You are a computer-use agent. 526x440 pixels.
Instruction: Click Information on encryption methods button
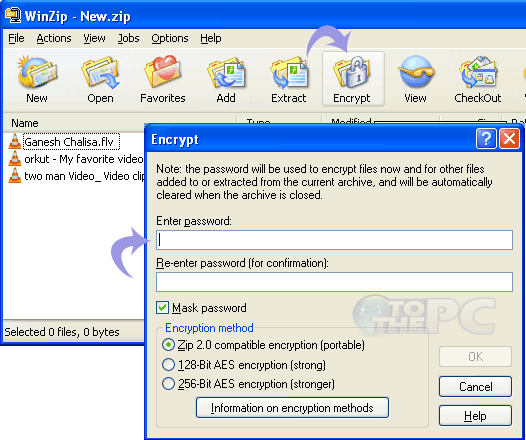[292, 408]
